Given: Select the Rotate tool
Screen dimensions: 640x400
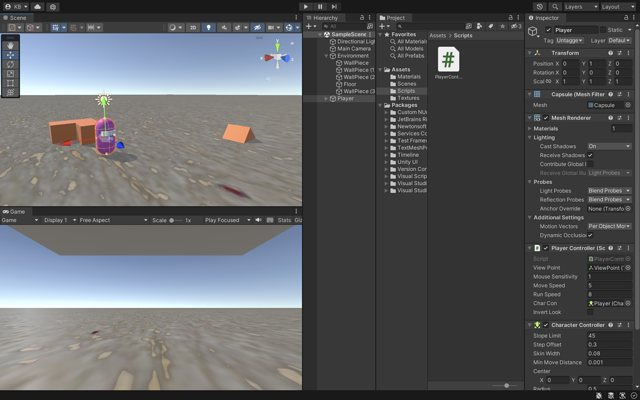Looking at the screenshot, I should pyautogui.click(x=10, y=64).
